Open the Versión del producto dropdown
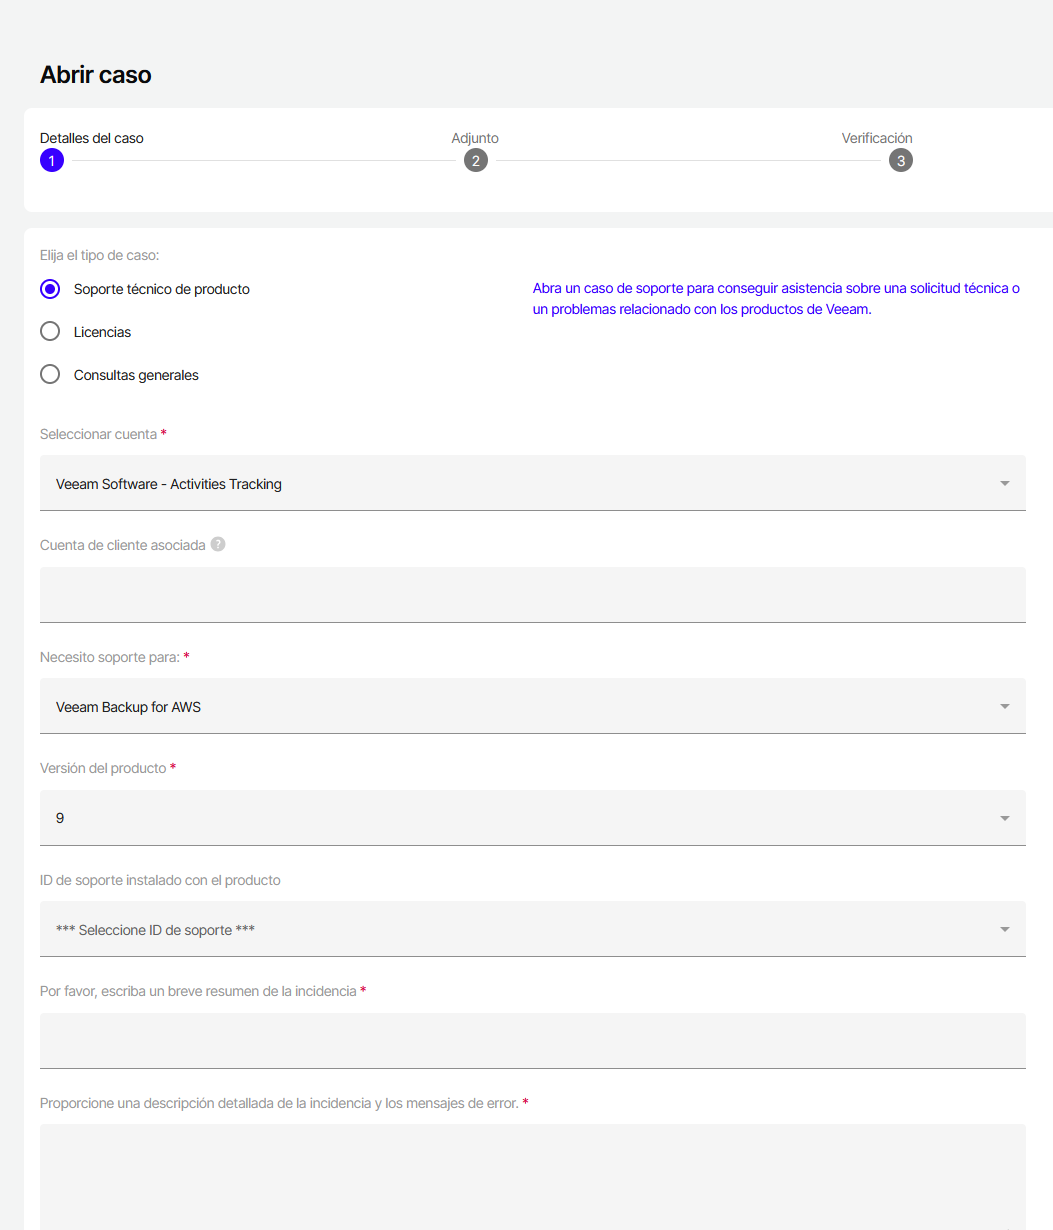1053x1230 pixels. pyautogui.click(x=532, y=818)
